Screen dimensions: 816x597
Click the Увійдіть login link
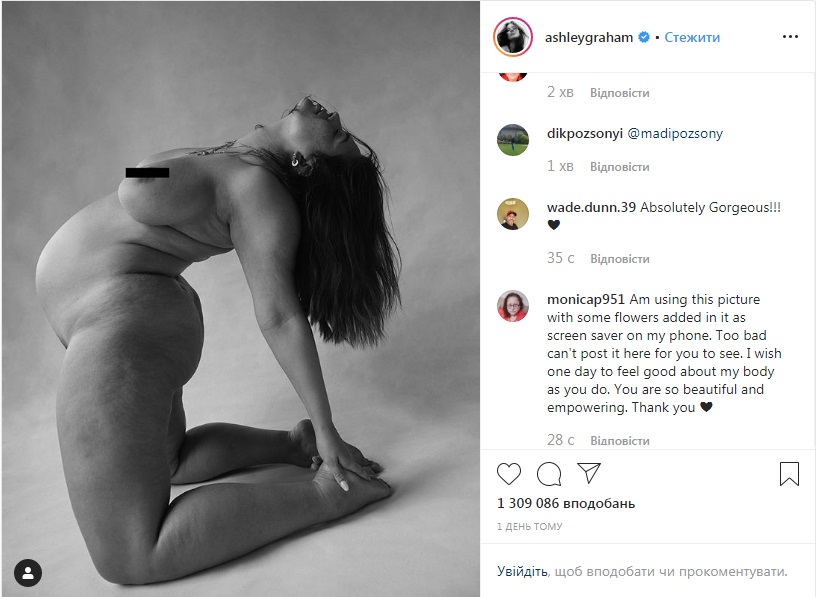click(x=522, y=572)
